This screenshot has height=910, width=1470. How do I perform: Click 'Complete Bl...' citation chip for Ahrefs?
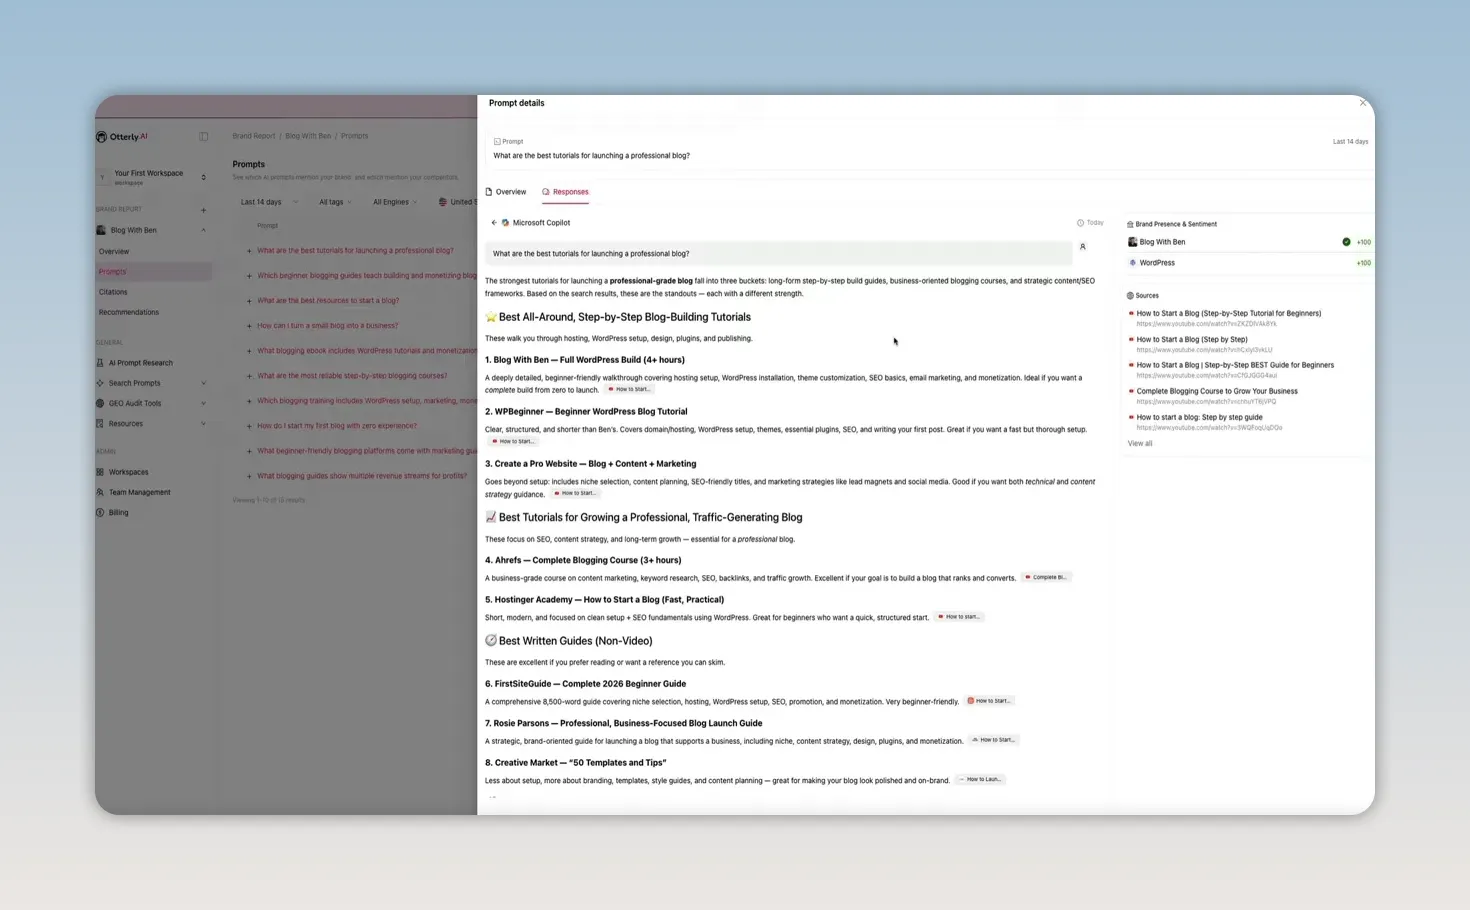tap(1046, 578)
